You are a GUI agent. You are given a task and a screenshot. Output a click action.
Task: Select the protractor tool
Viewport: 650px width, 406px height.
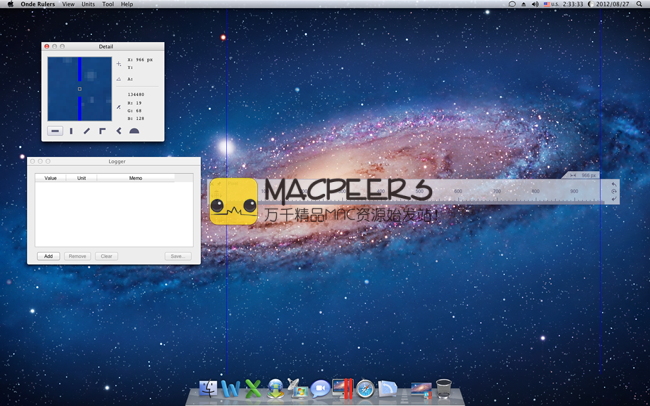(134, 131)
